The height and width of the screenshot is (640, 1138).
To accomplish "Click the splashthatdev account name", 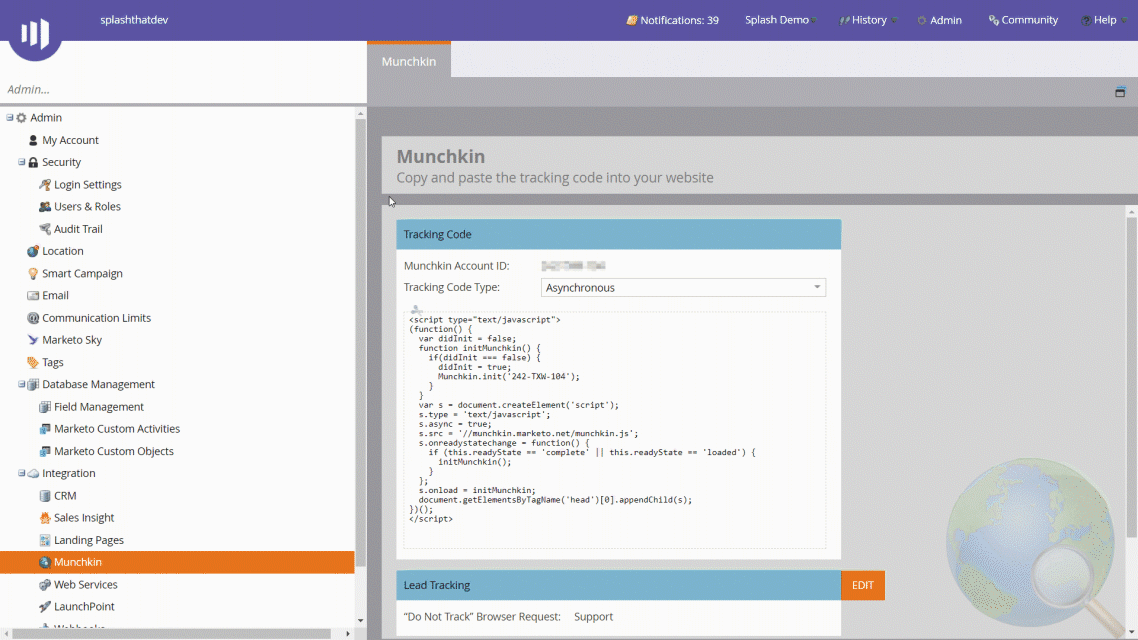I will [134, 20].
